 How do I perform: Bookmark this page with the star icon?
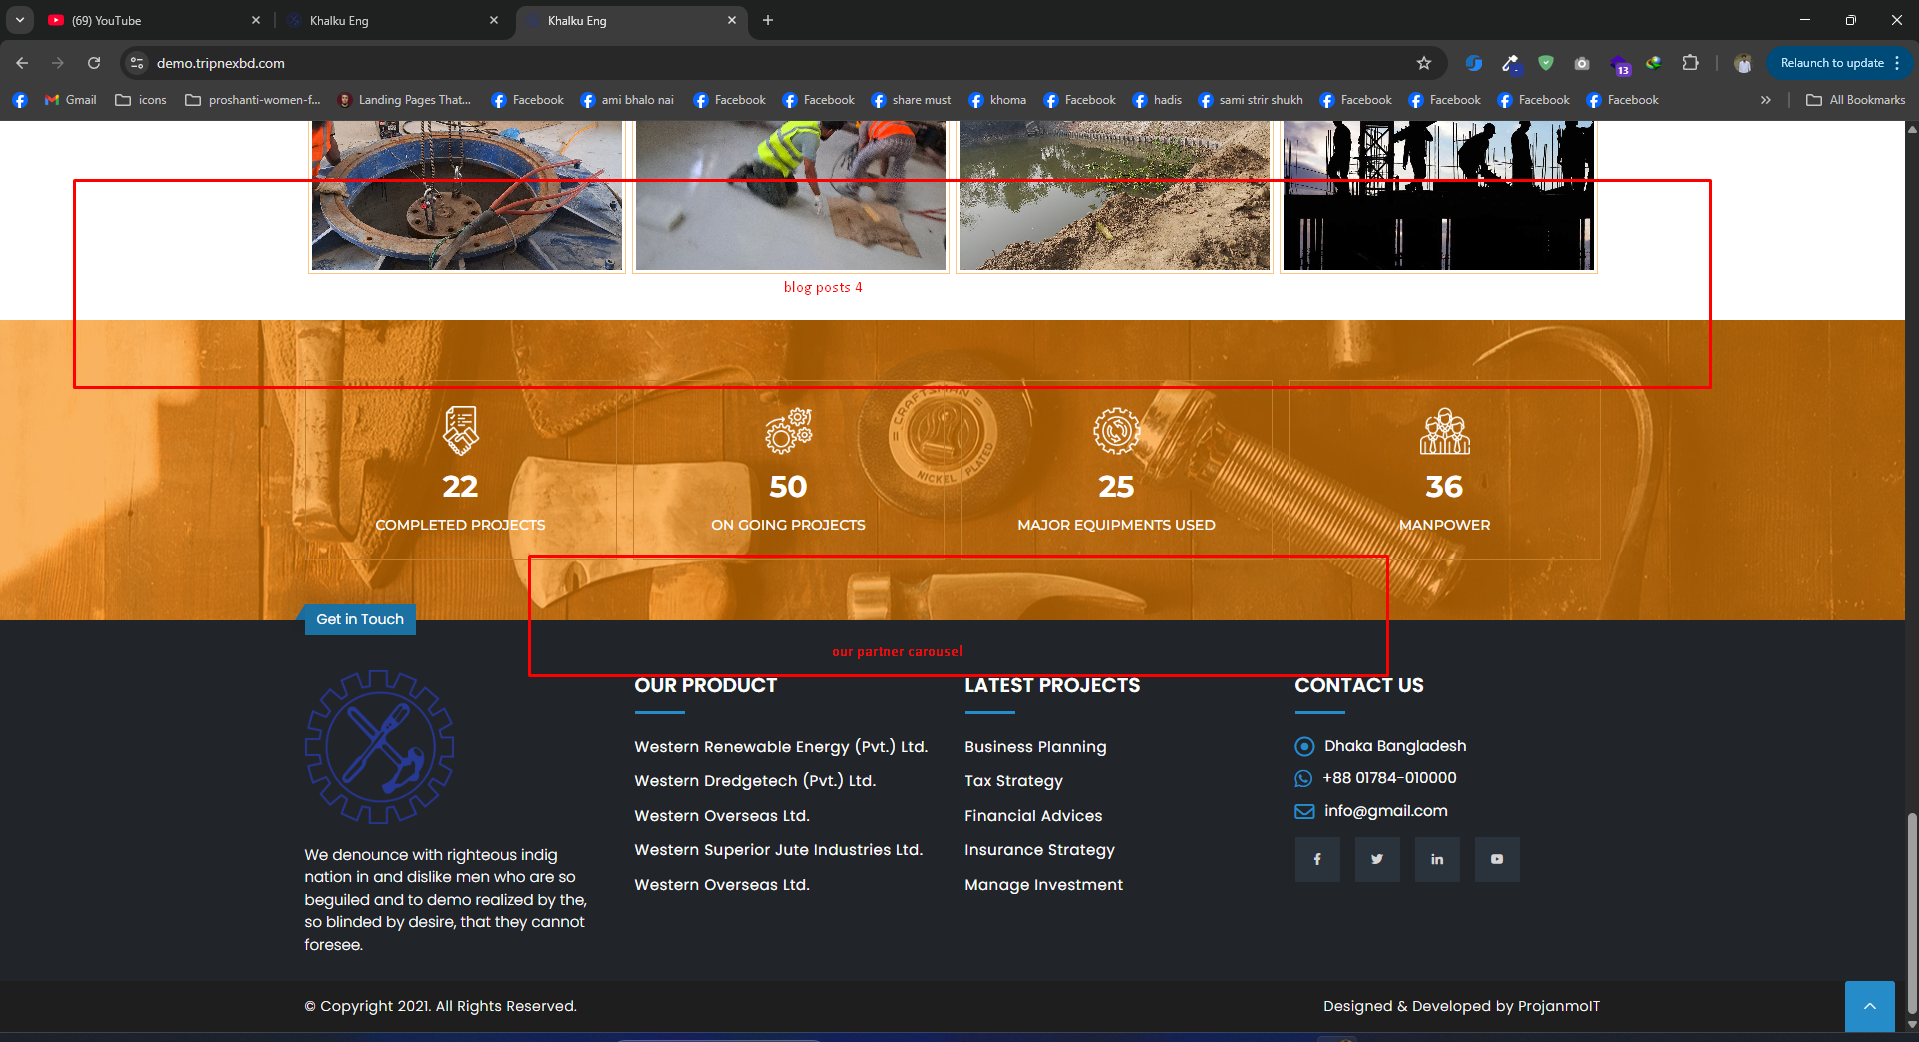tap(1423, 63)
